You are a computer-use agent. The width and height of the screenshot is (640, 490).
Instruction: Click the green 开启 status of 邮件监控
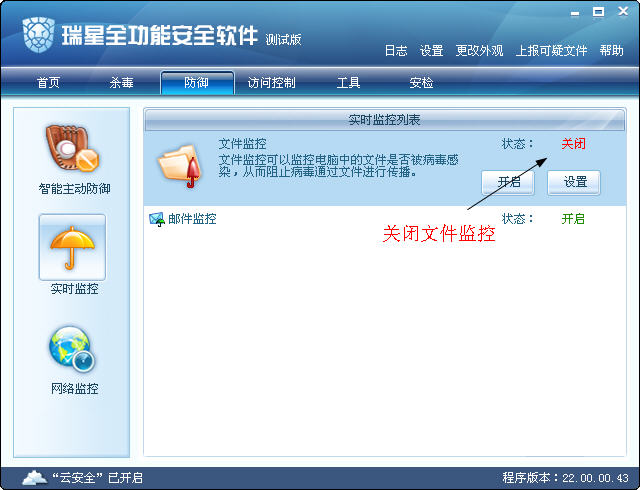573,219
